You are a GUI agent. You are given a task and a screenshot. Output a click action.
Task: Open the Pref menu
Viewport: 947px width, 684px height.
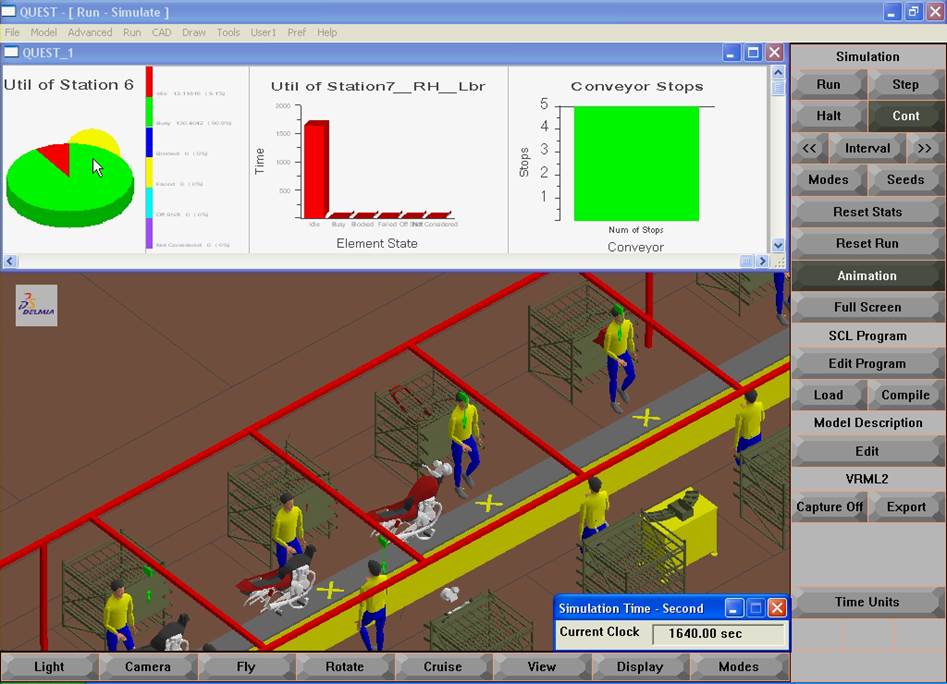pos(297,33)
